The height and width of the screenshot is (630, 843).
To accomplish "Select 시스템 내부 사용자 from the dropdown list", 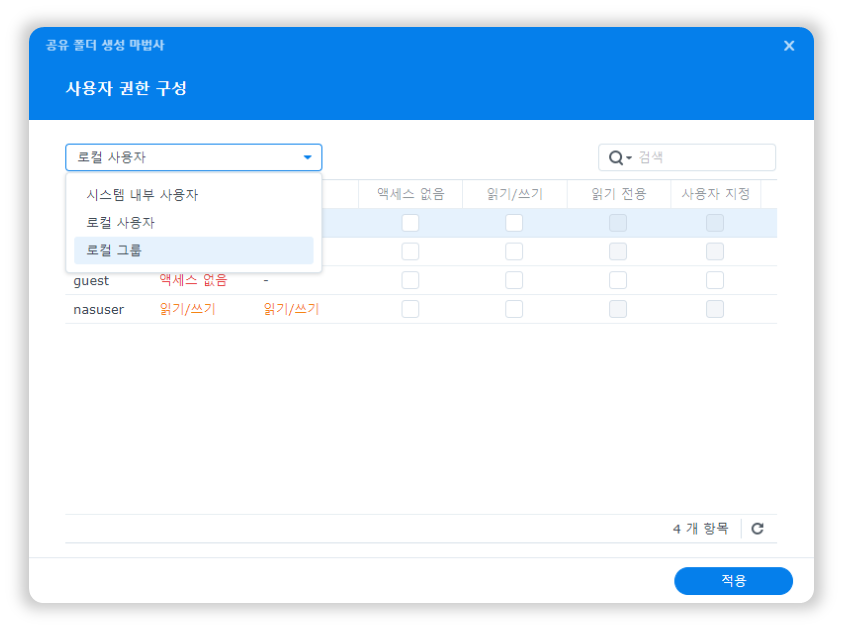I will pyautogui.click(x=194, y=195).
